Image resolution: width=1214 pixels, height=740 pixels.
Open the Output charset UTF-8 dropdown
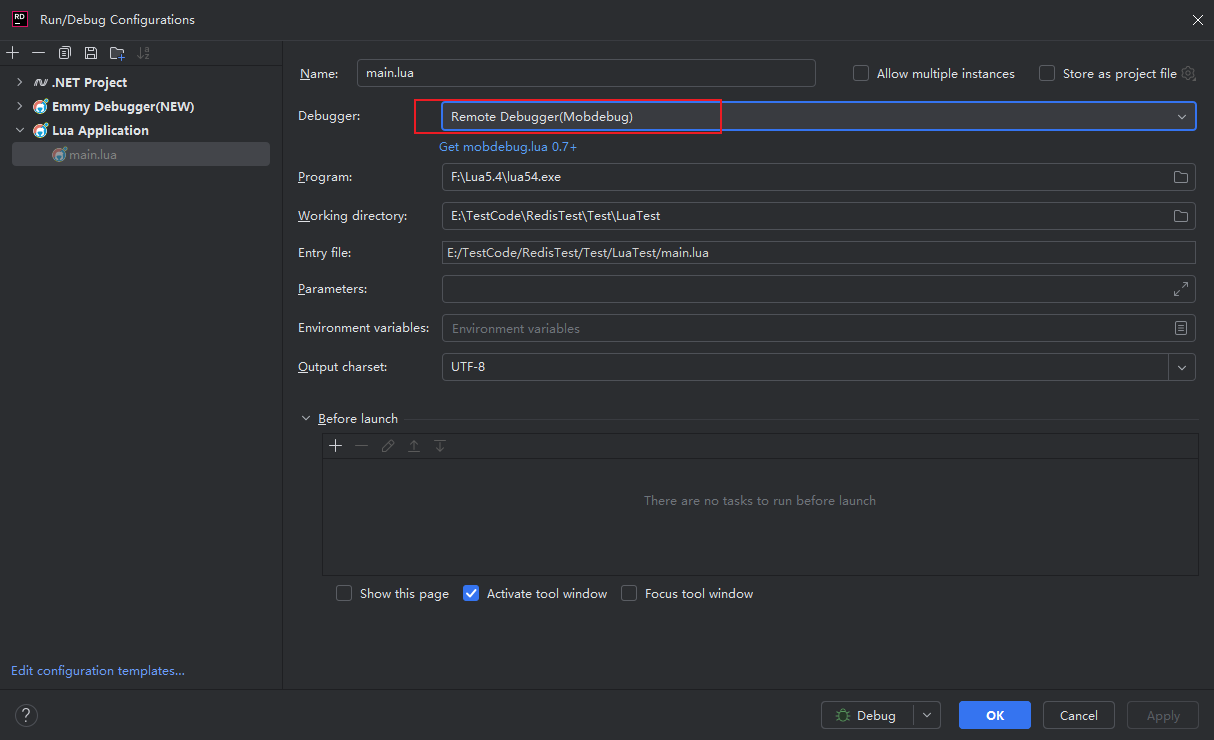(x=1182, y=367)
